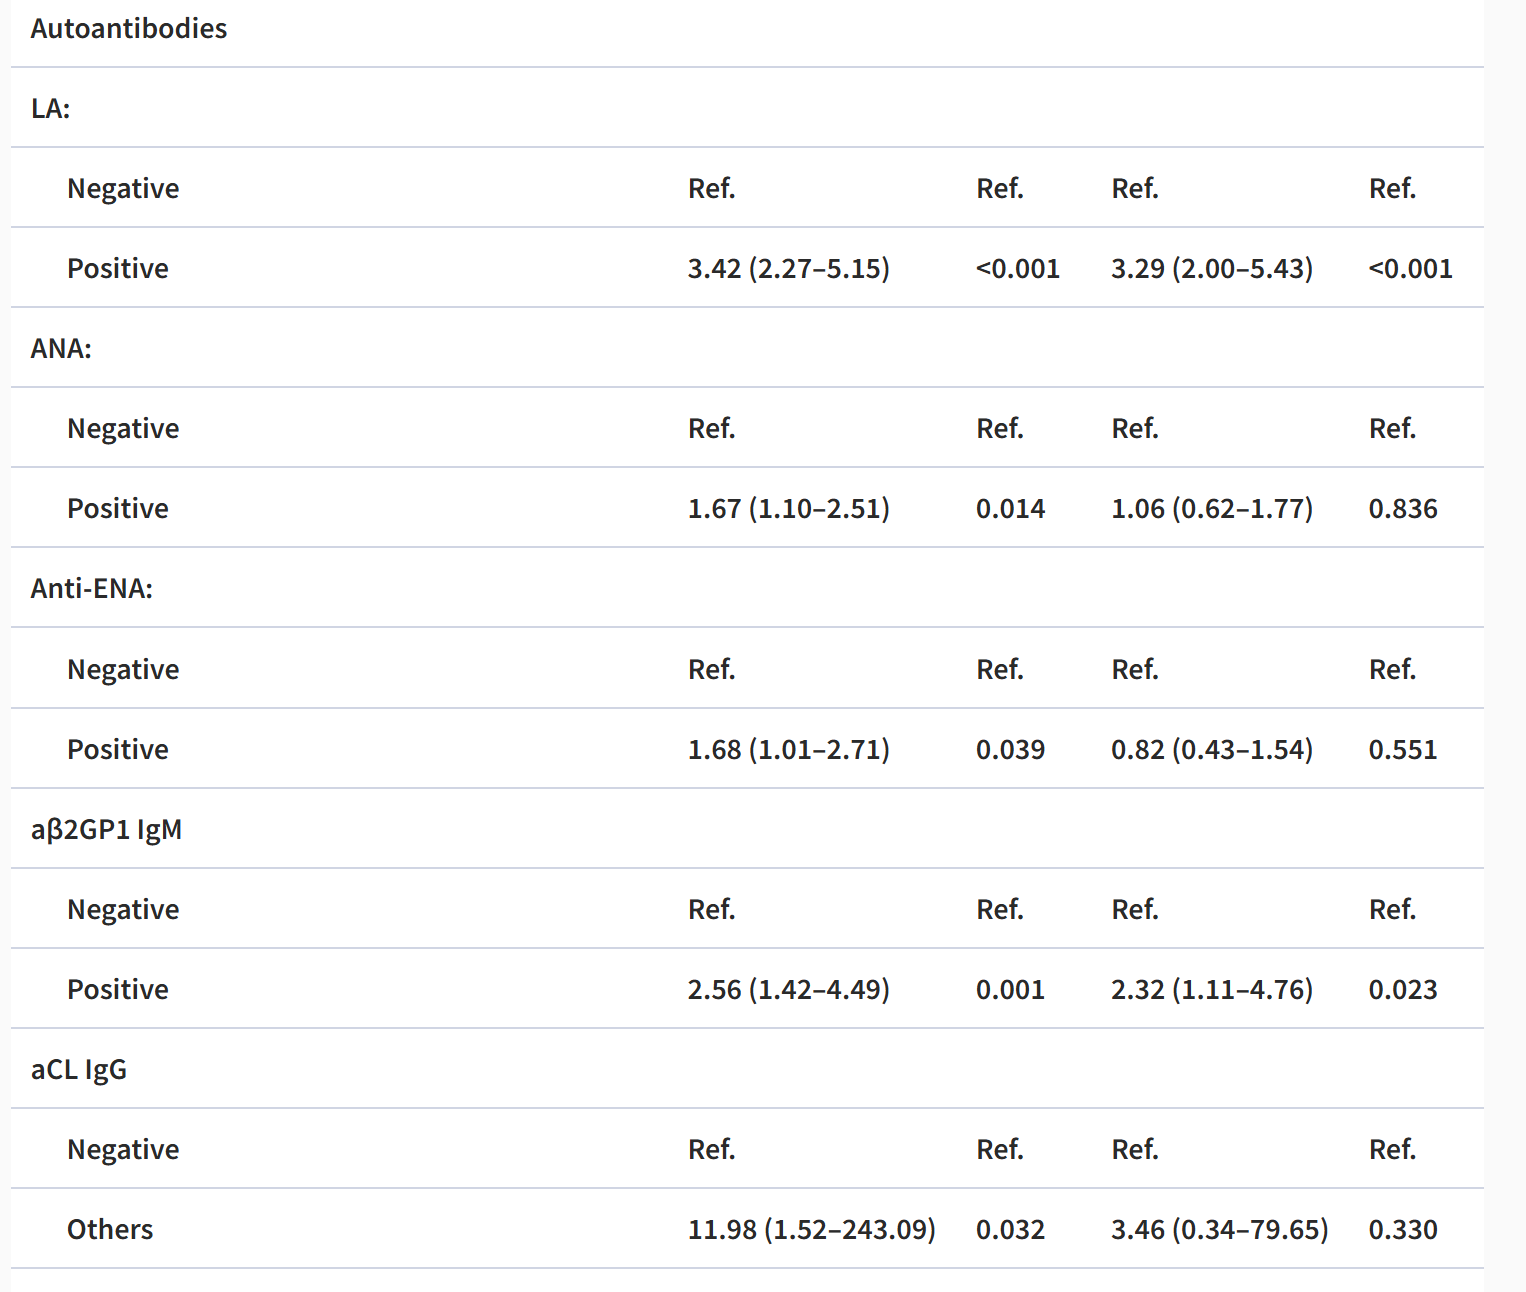Click ANA Positive p-value 0.014

click(x=1010, y=508)
